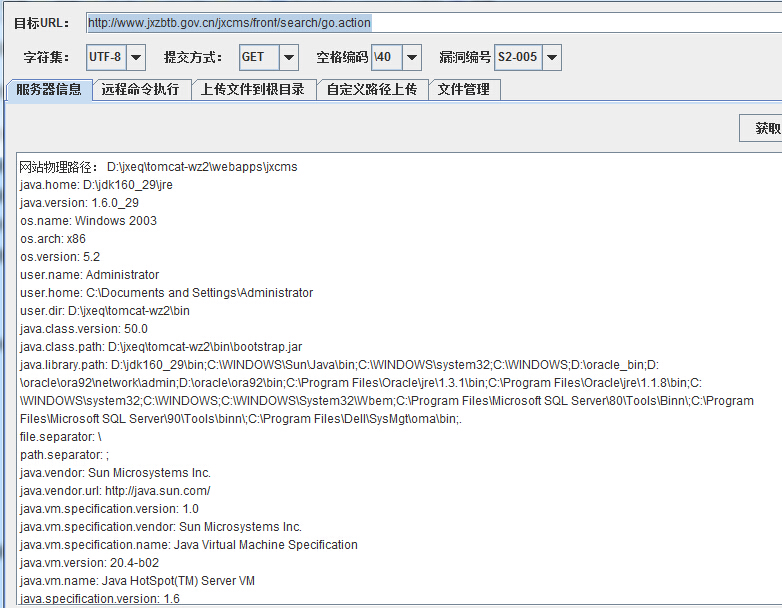Click the 漏洞编号 label
Viewport: 782px width, 608px height.
click(465, 57)
